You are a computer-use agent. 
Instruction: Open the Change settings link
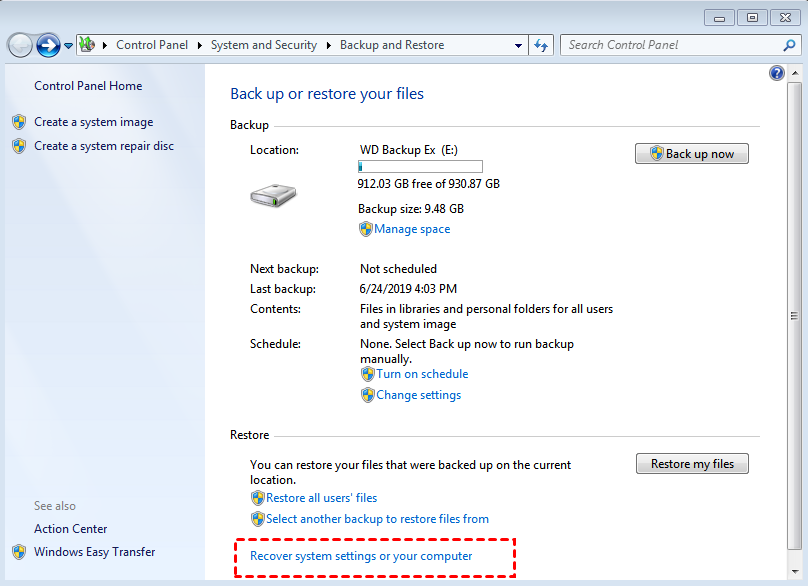(418, 395)
